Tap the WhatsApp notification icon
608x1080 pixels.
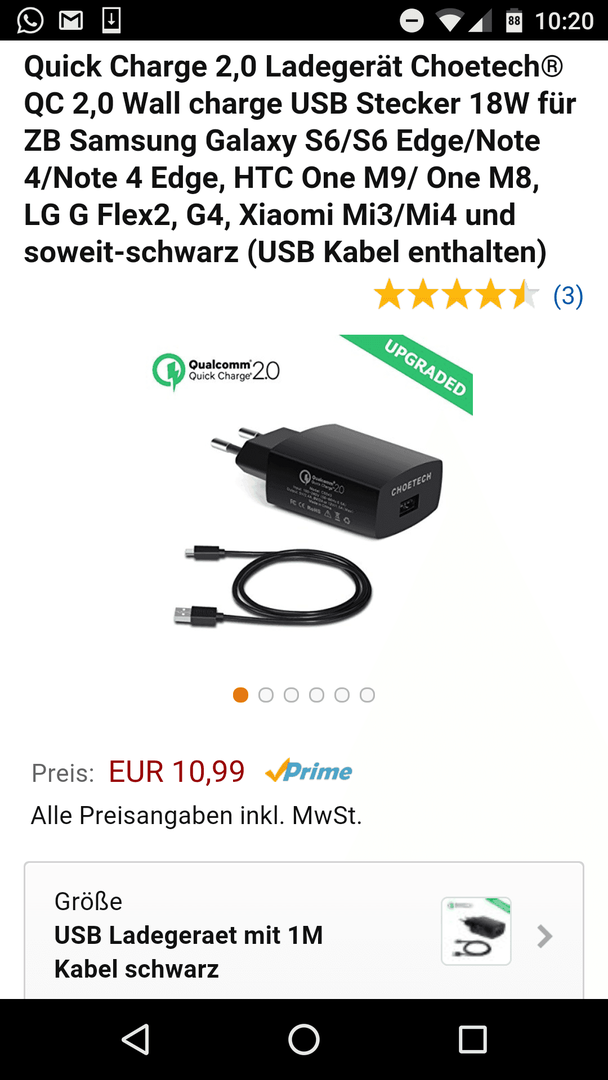click(30, 21)
